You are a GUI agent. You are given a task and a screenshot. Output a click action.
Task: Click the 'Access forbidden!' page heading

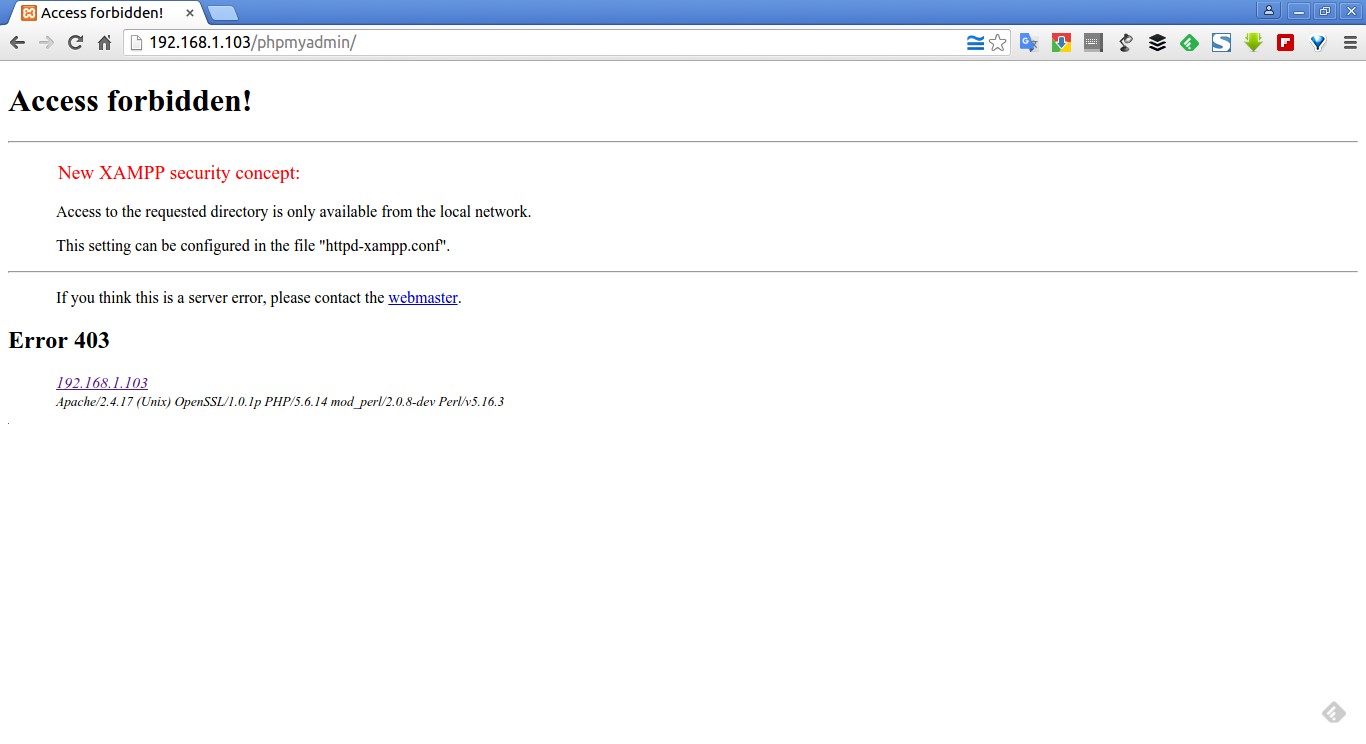click(x=130, y=101)
